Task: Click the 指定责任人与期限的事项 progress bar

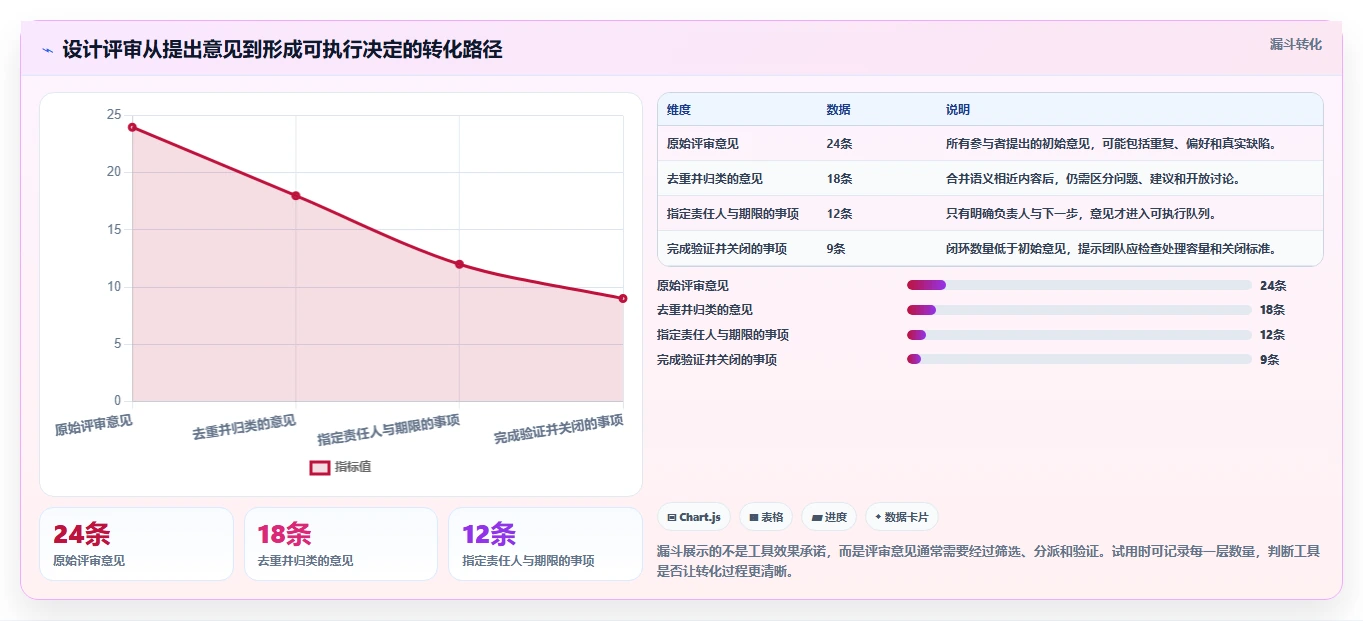Action: click(1079, 335)
